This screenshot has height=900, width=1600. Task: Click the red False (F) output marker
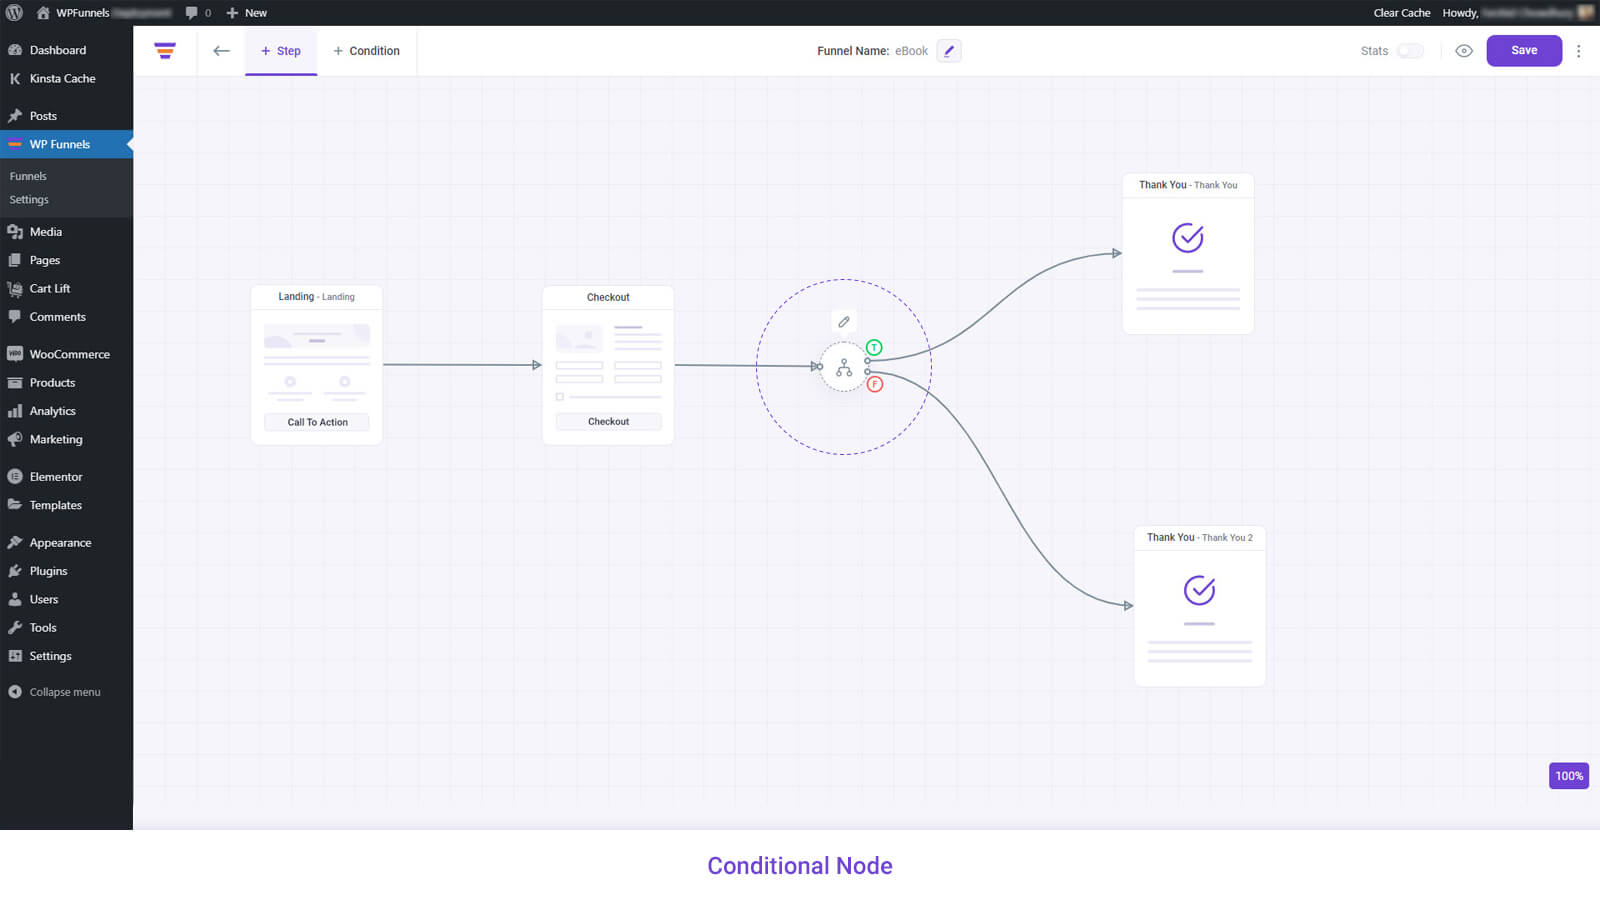875,384
